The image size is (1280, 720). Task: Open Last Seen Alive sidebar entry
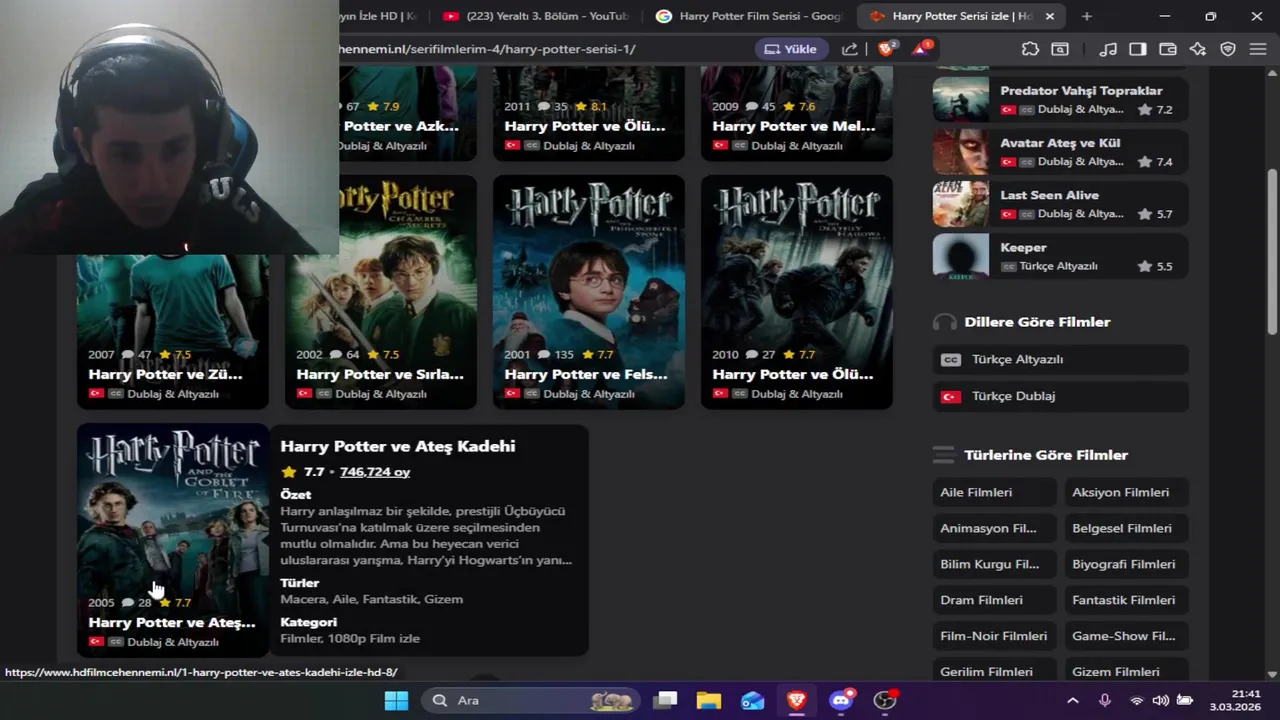click(x=1060, y=203)
